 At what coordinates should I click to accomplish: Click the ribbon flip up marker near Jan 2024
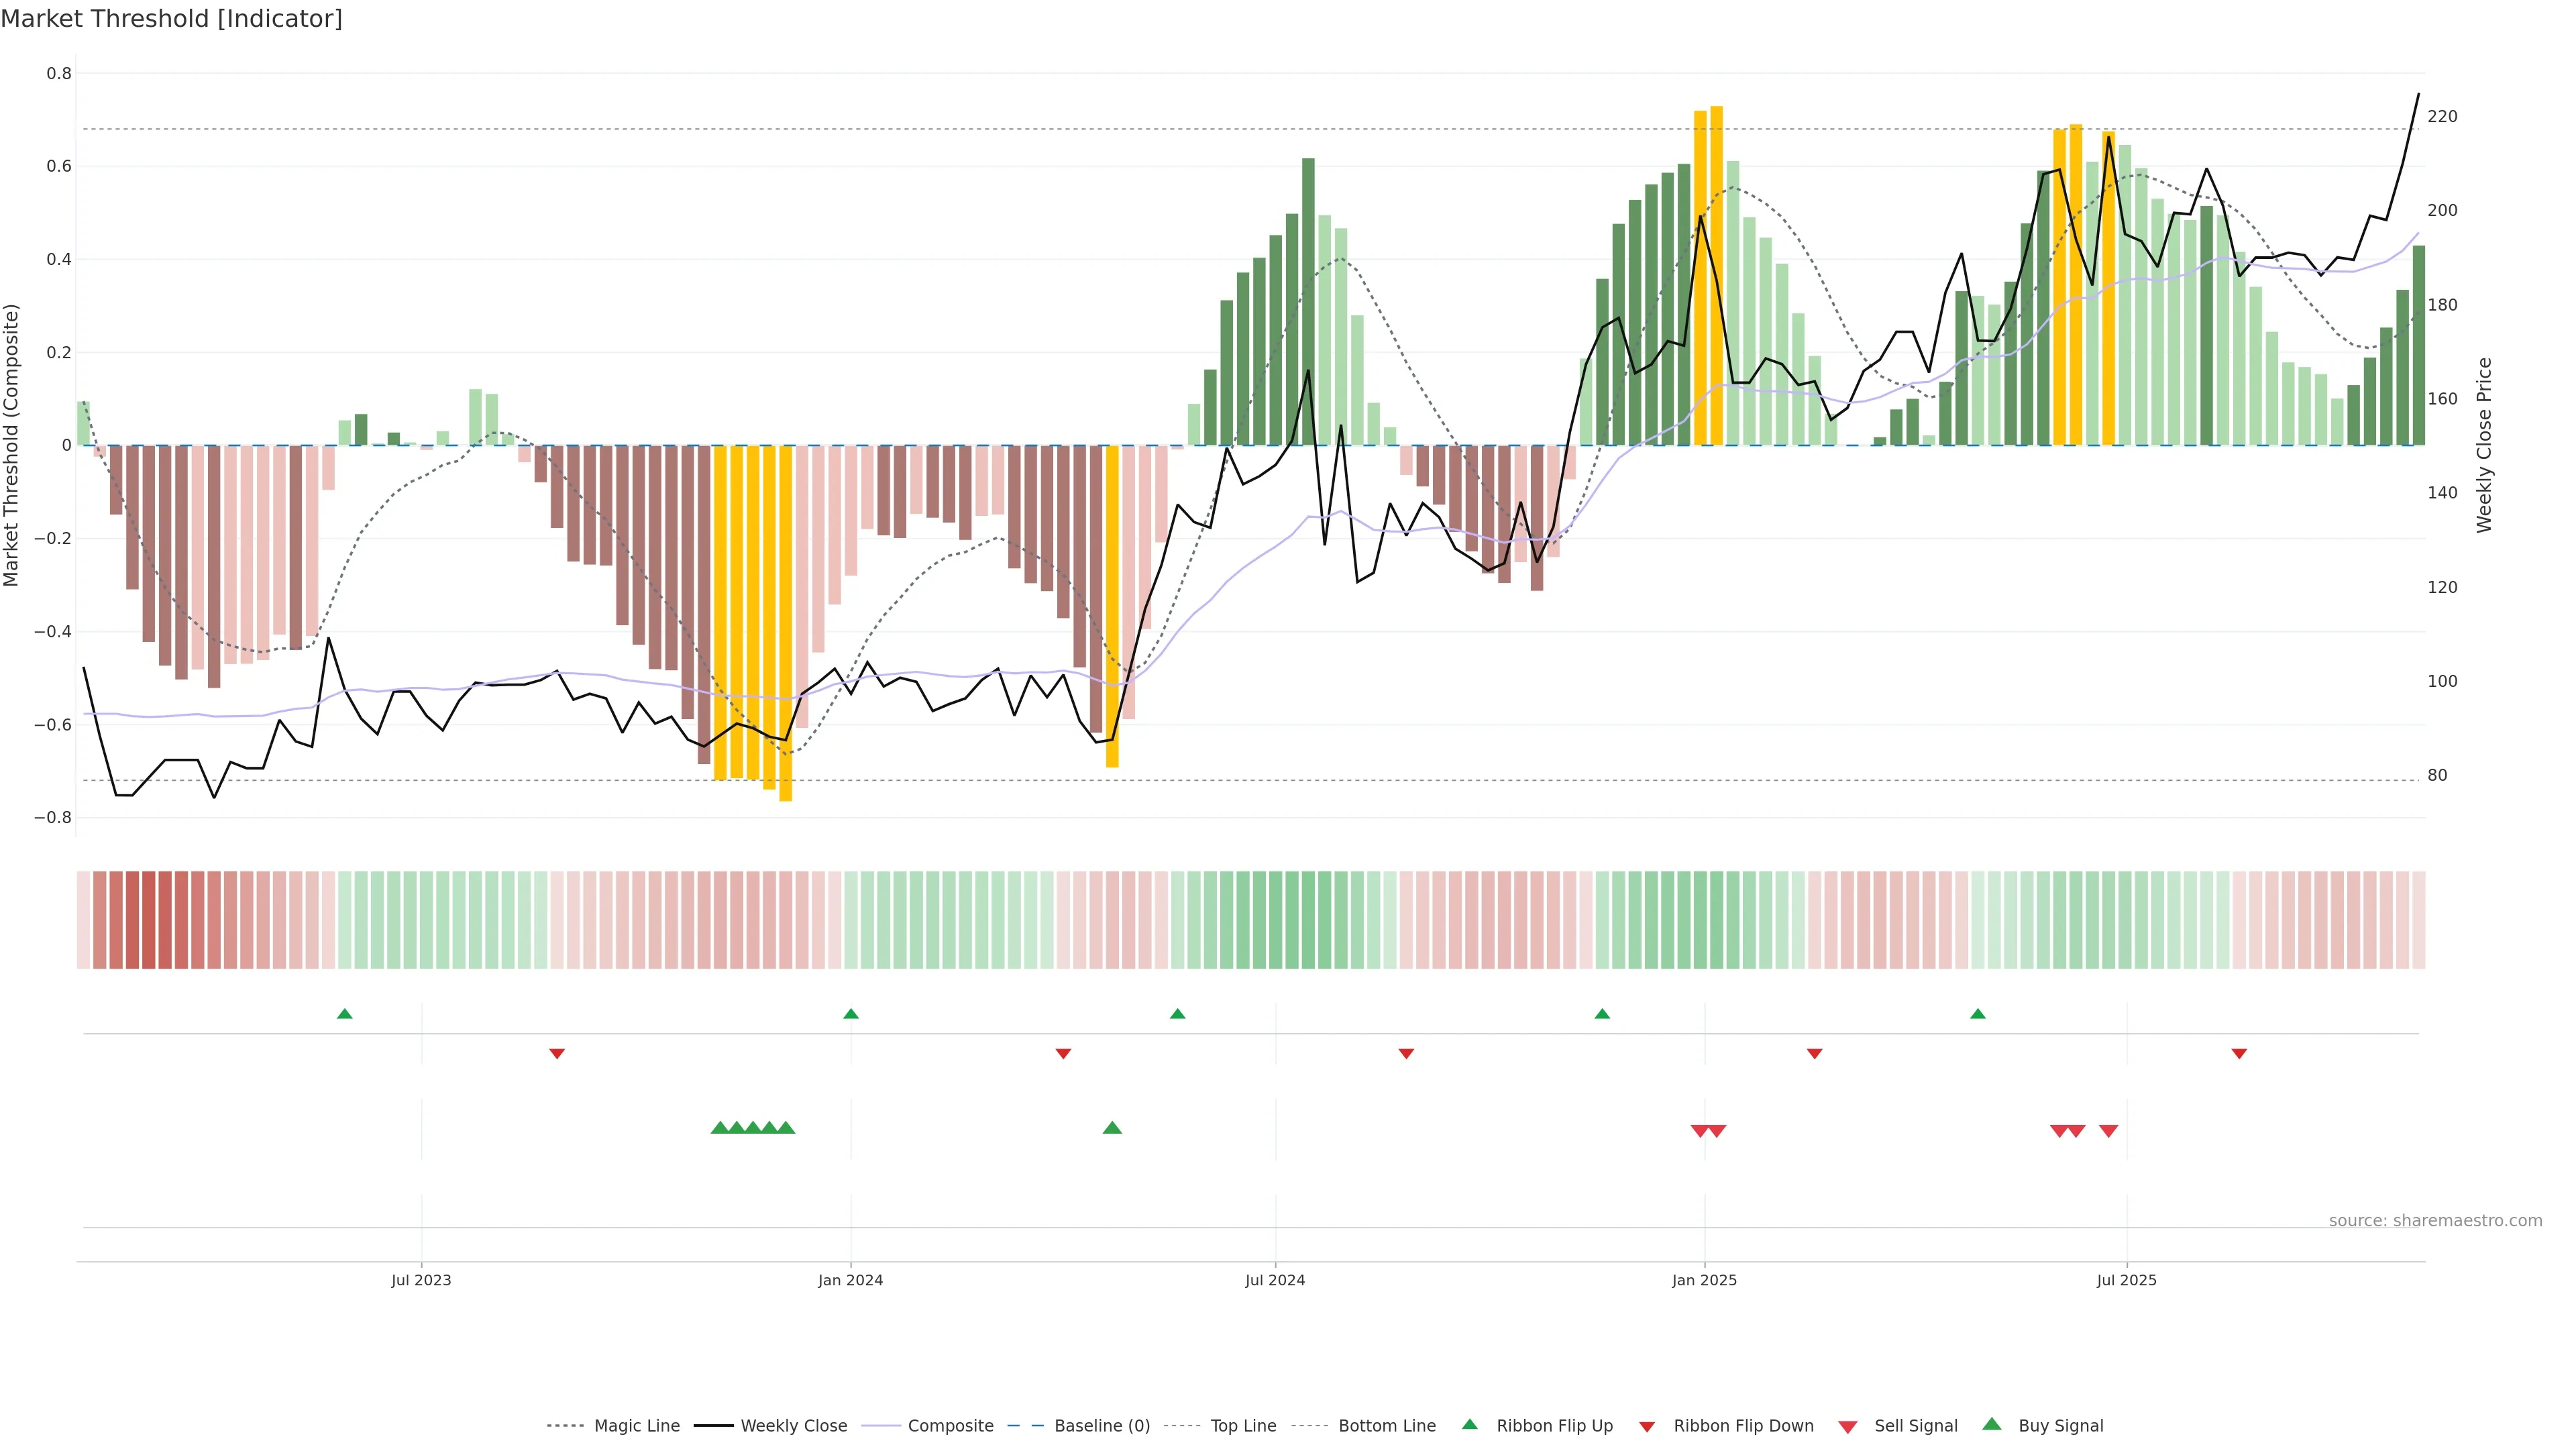[850, 1014]
